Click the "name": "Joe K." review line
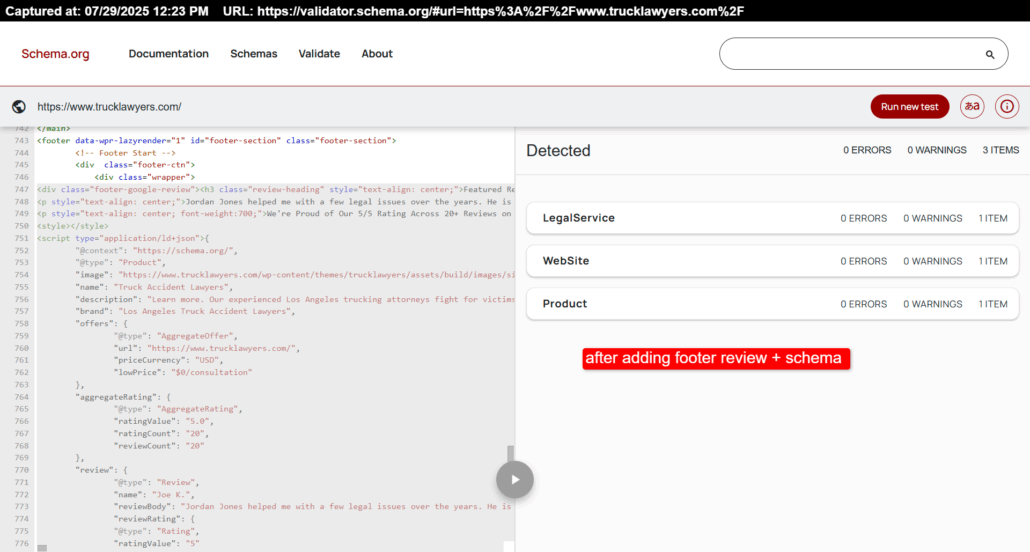 pyautogui.click(x=154, y=495)
